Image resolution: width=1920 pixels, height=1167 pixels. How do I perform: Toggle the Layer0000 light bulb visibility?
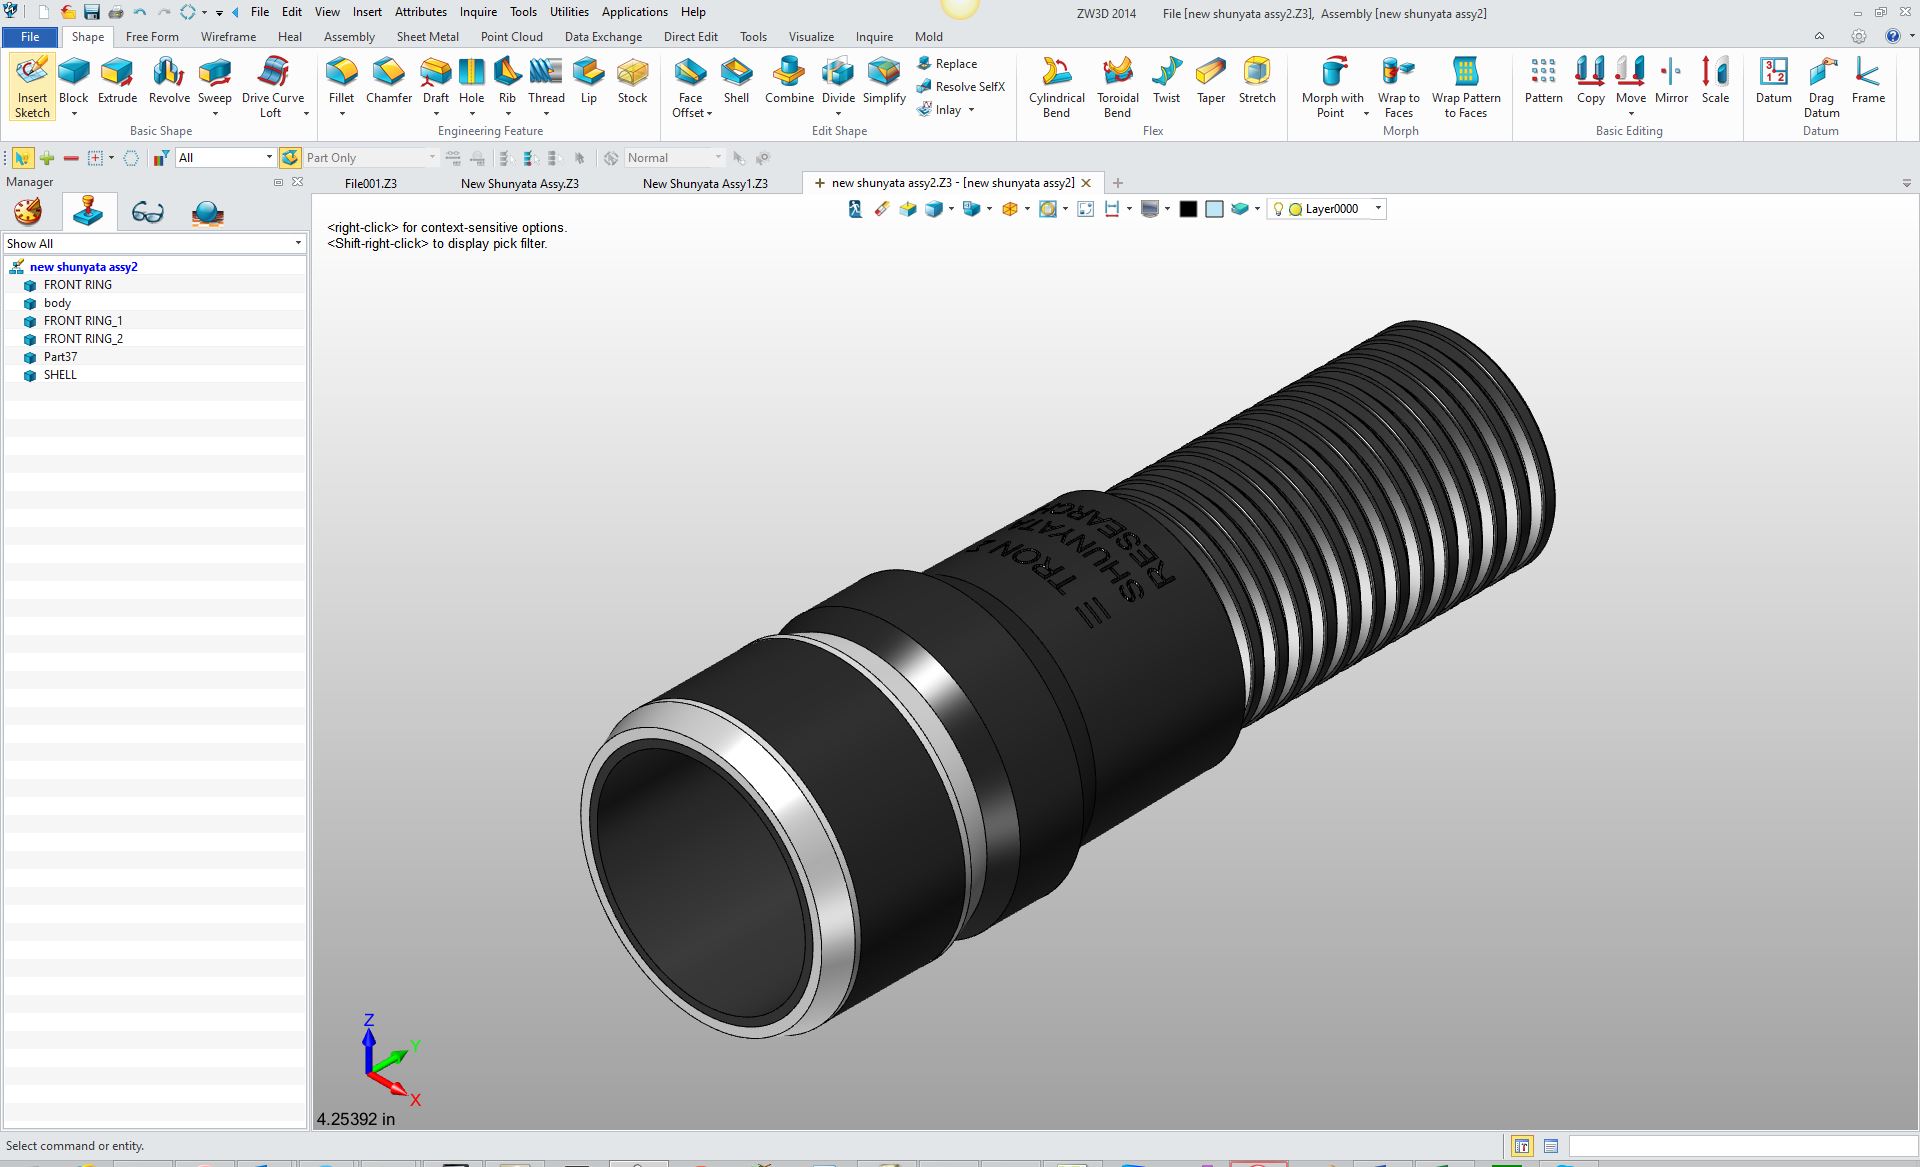tap(1278, 209)
